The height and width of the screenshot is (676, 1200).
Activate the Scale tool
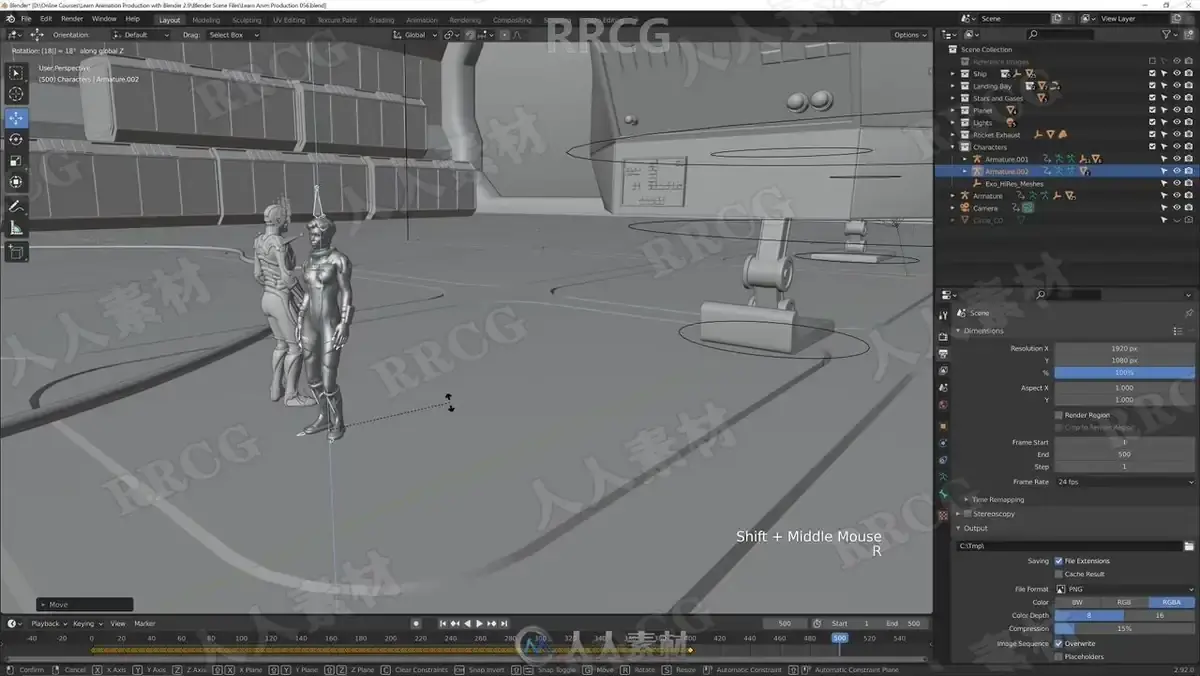16,161
